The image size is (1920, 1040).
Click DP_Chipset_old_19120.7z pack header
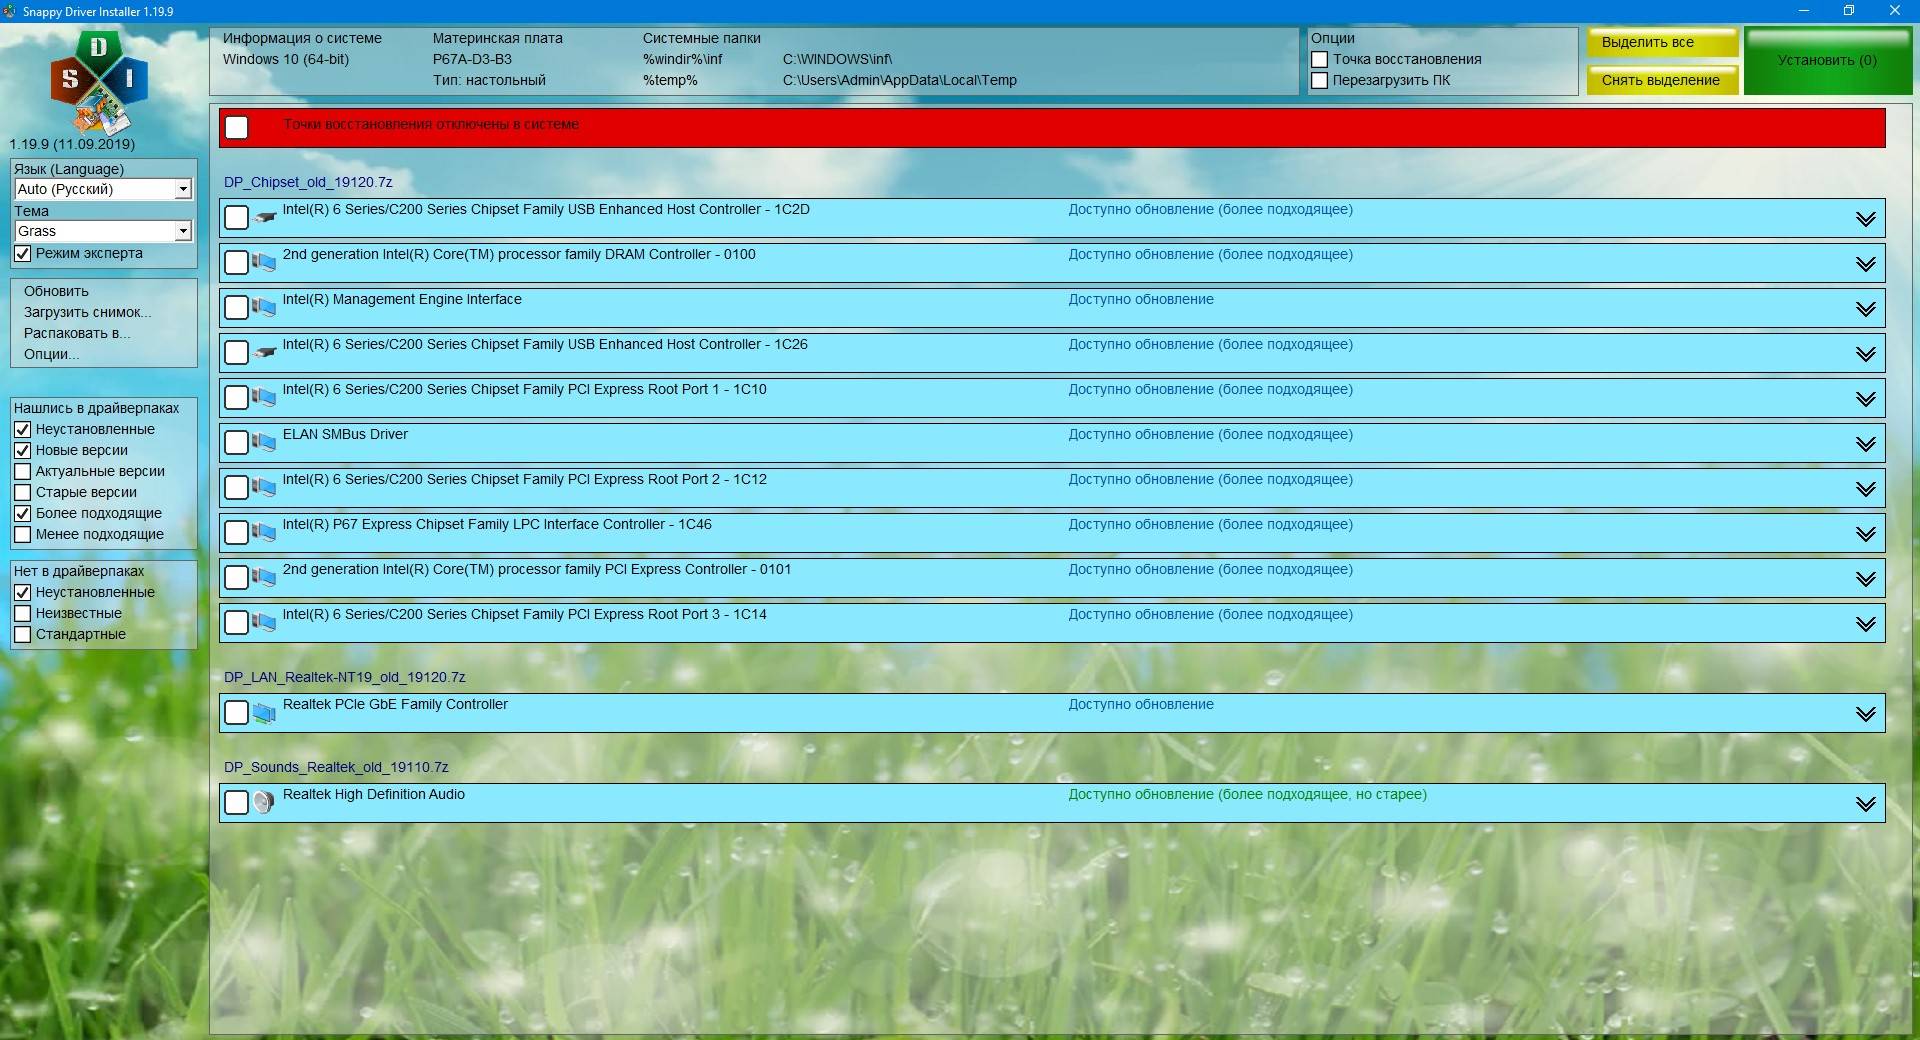(x=308, y=182)
